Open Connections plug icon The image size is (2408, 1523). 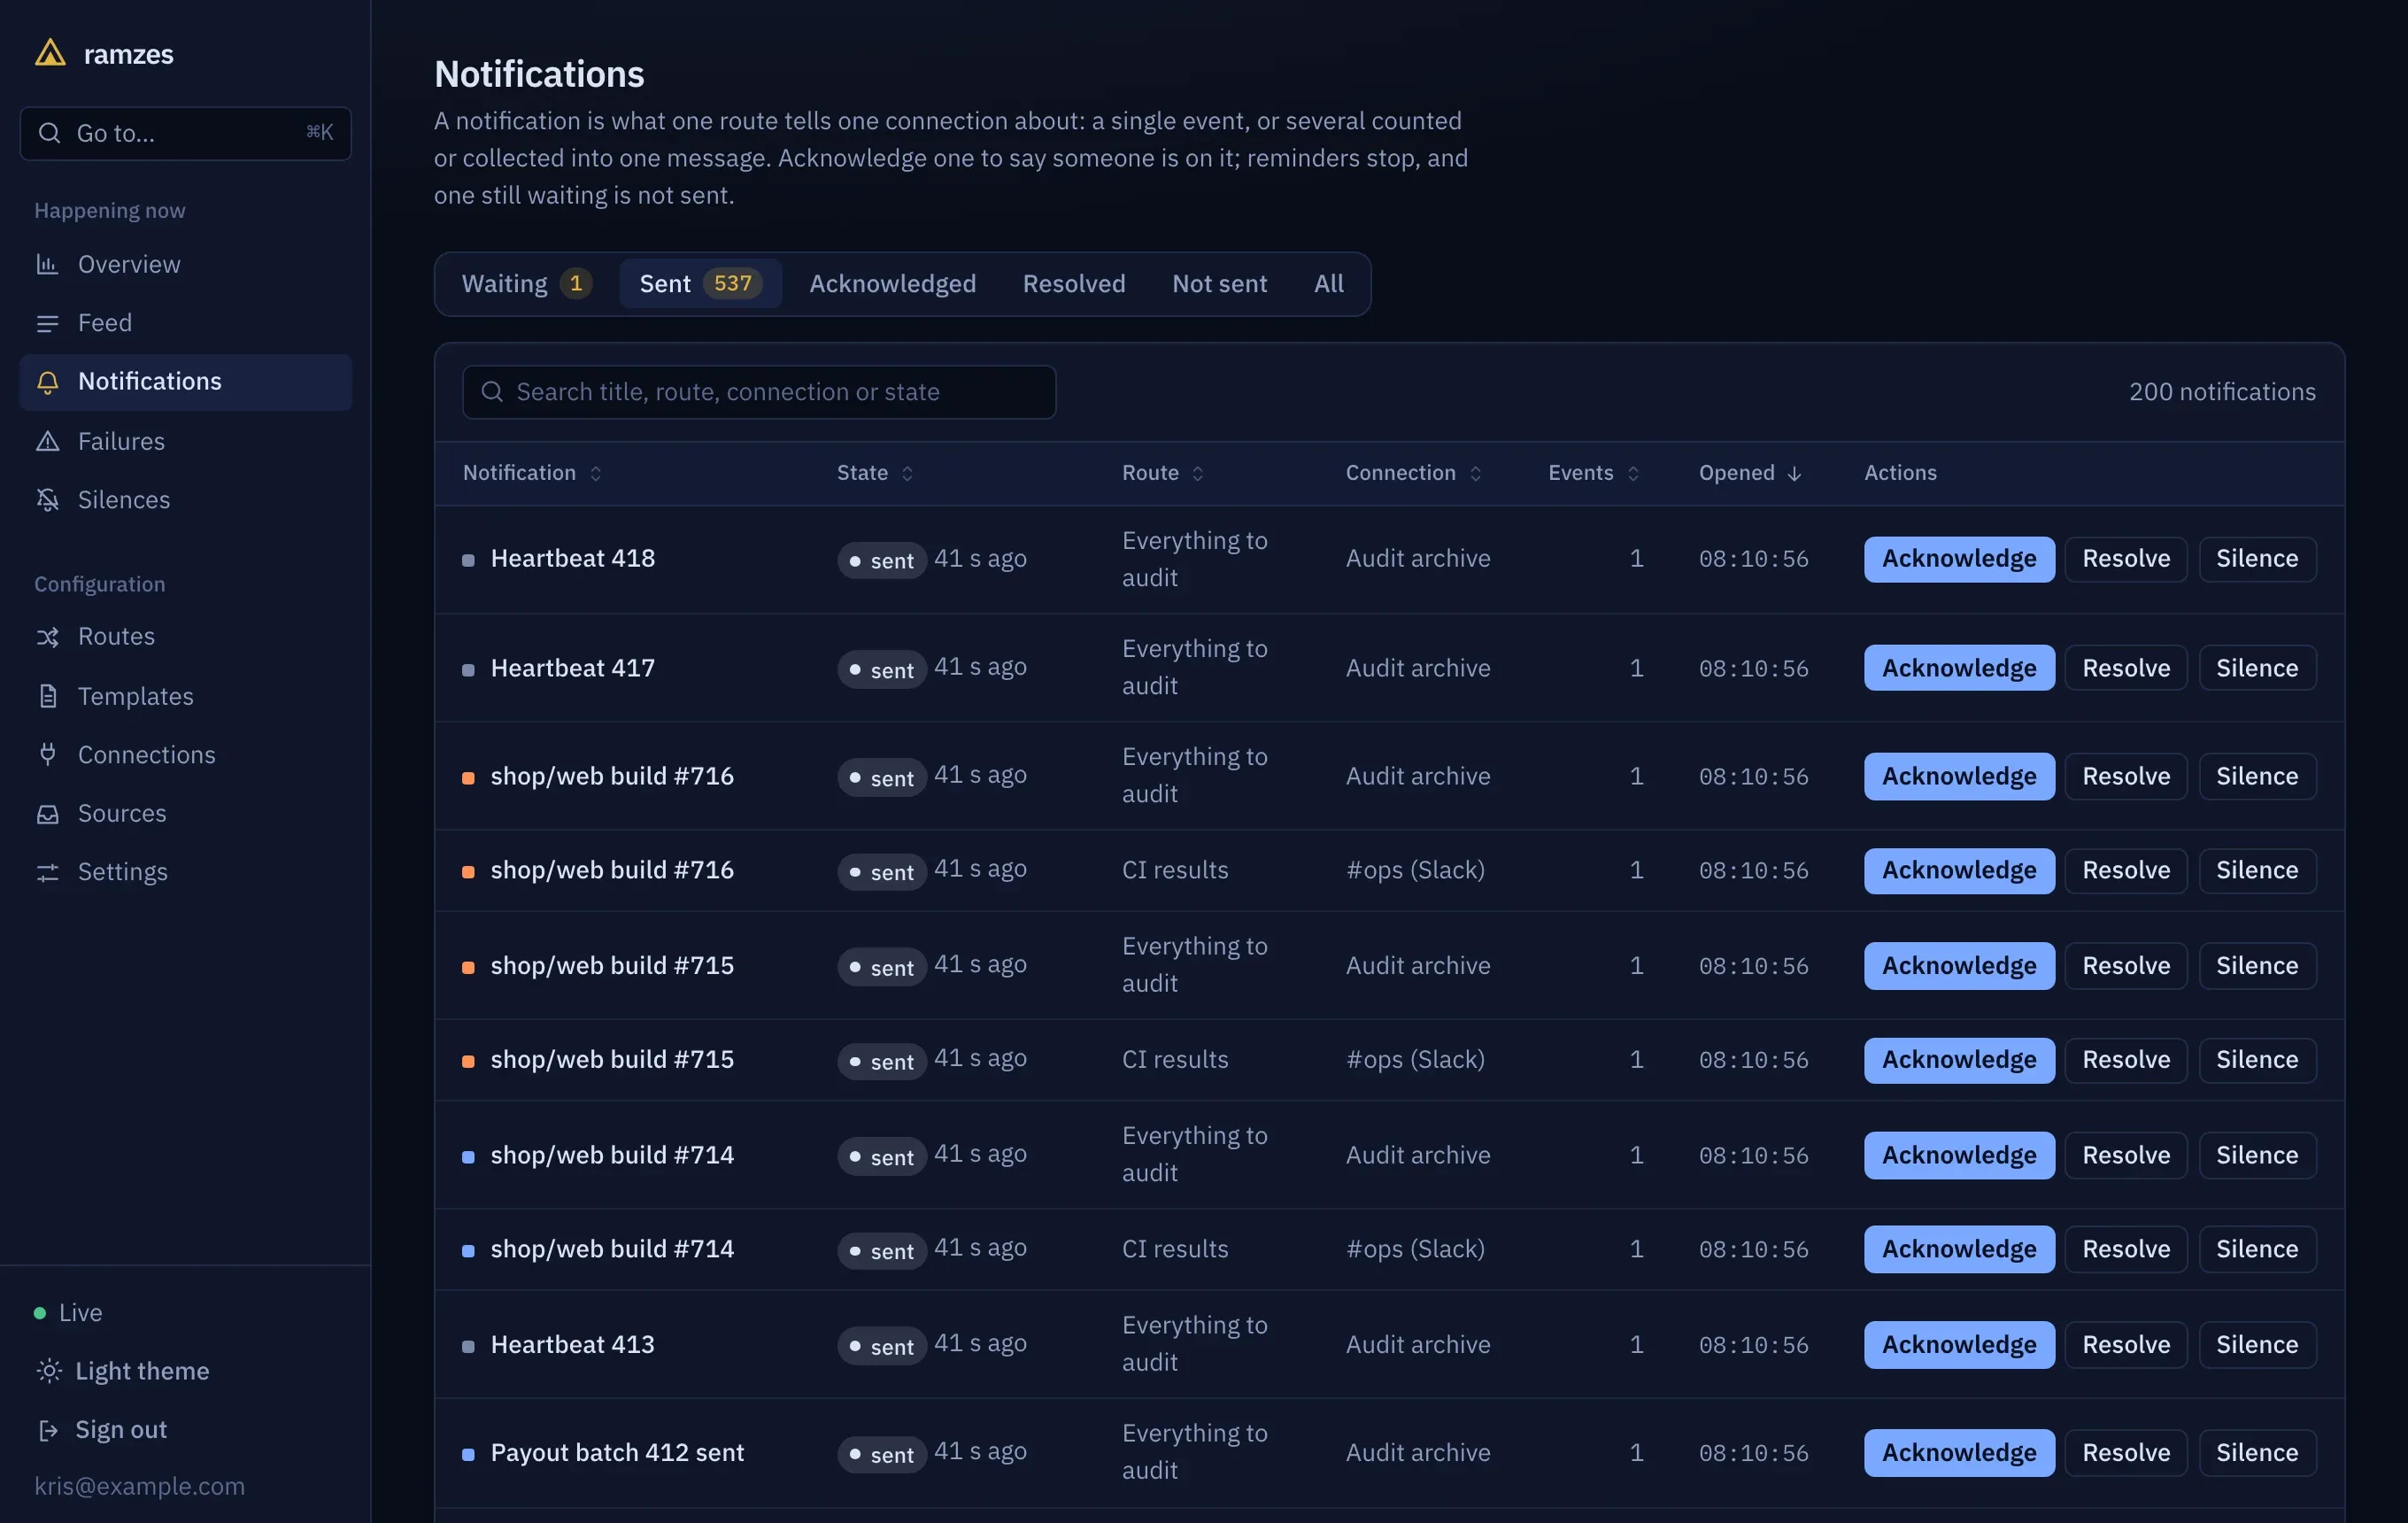coord(47,754)
